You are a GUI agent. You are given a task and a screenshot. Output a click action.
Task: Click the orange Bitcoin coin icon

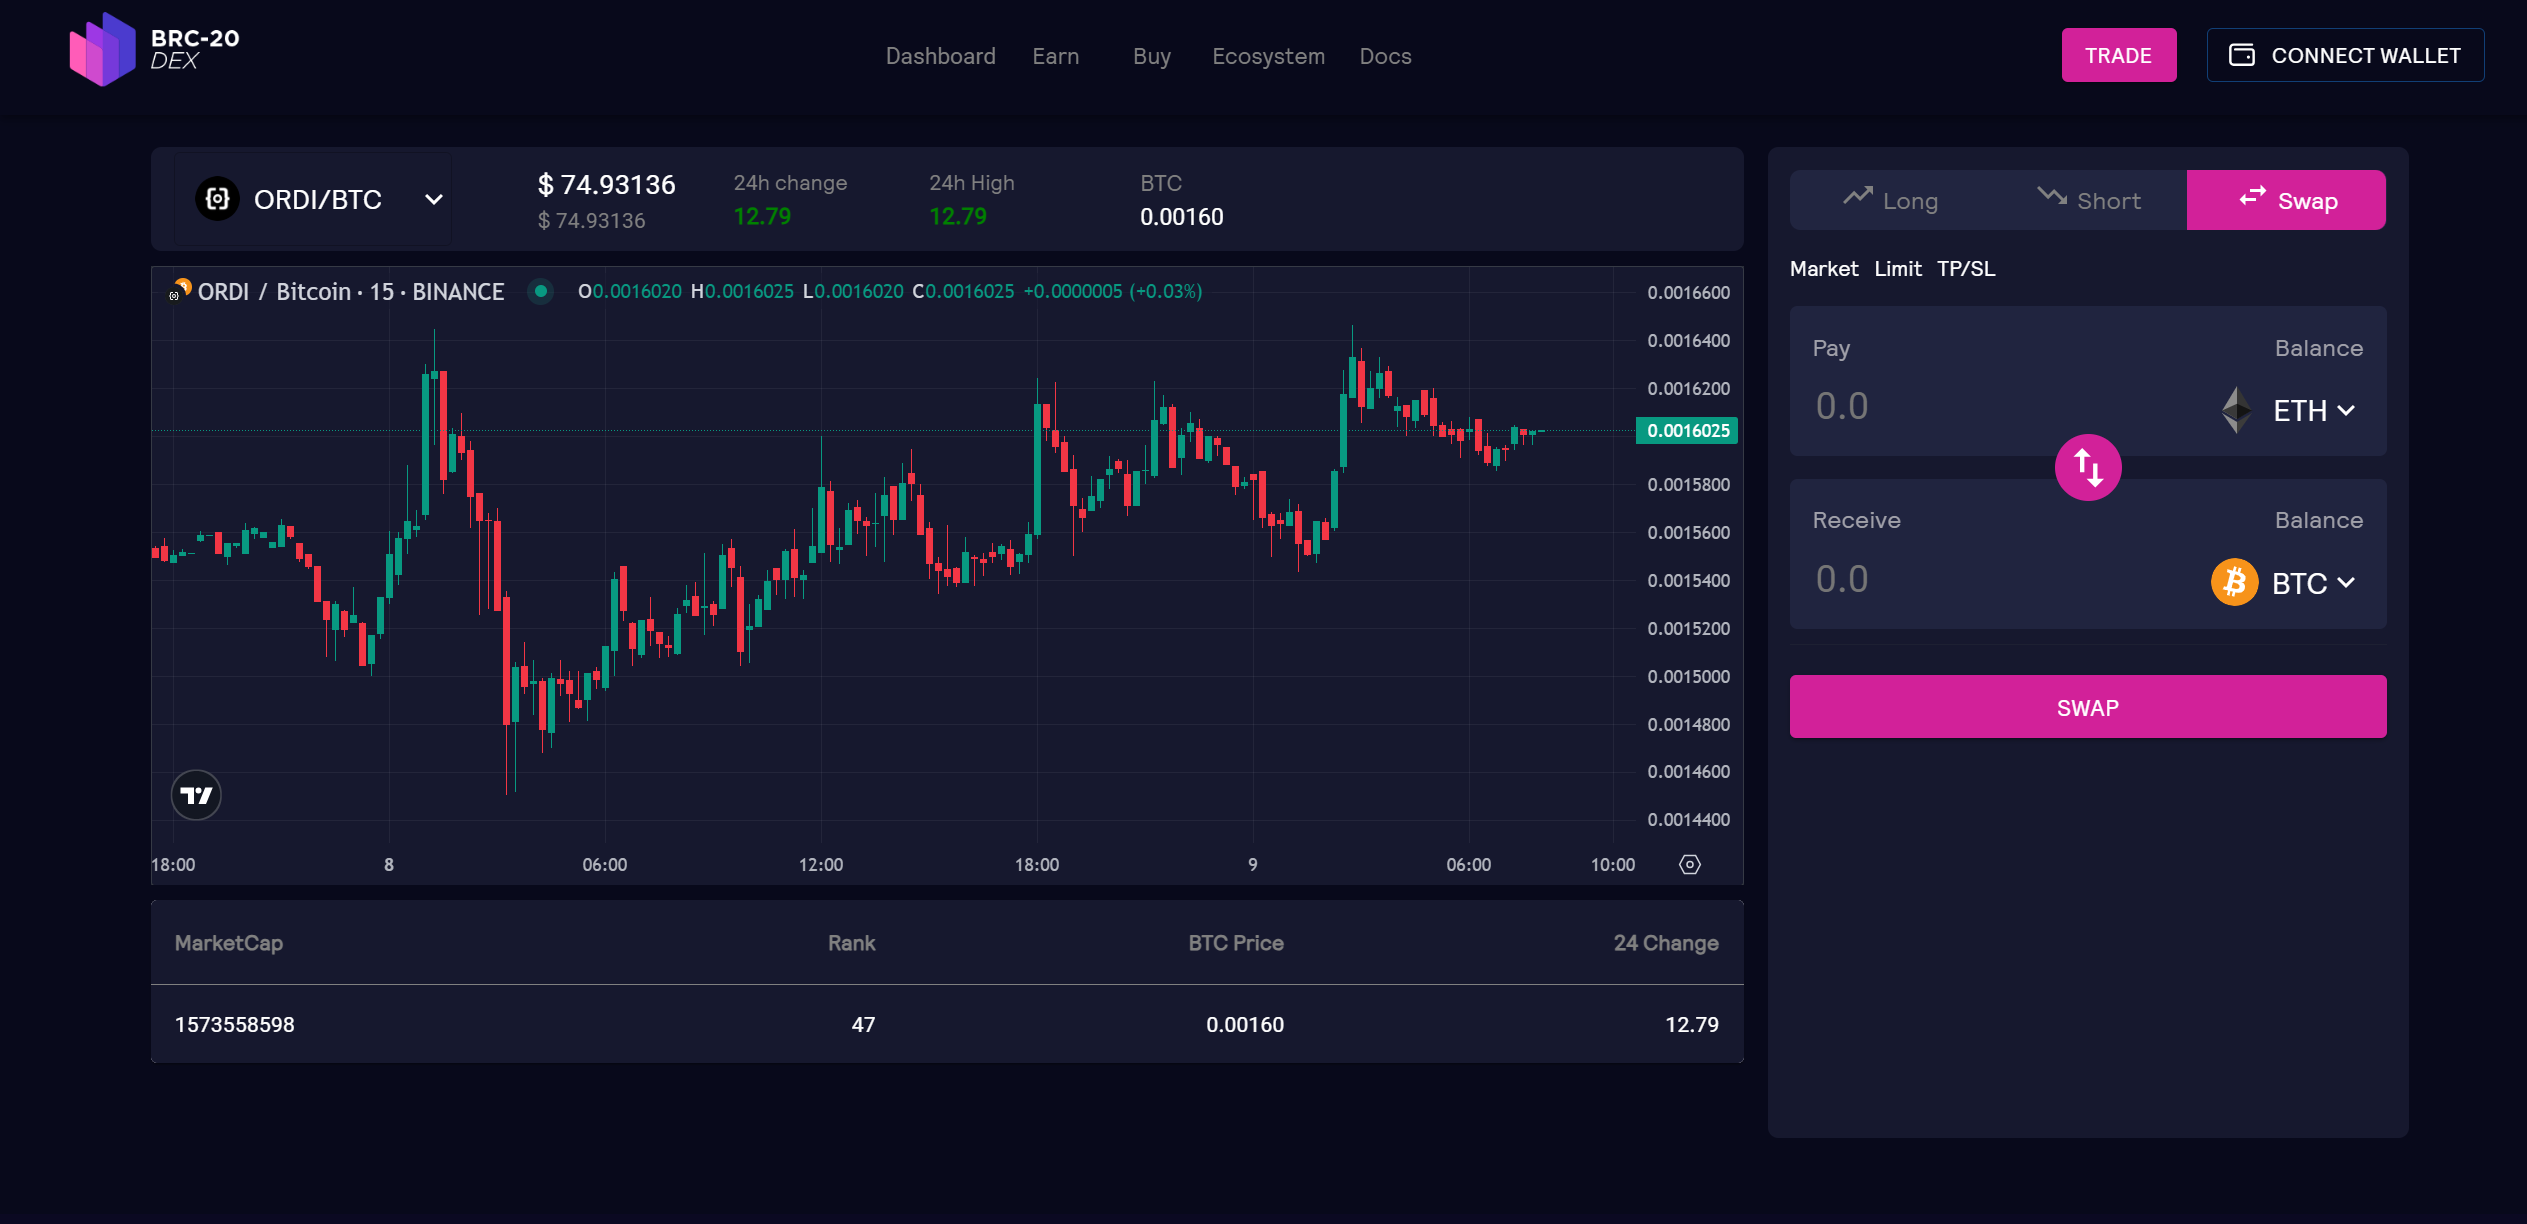[2234, 582]
